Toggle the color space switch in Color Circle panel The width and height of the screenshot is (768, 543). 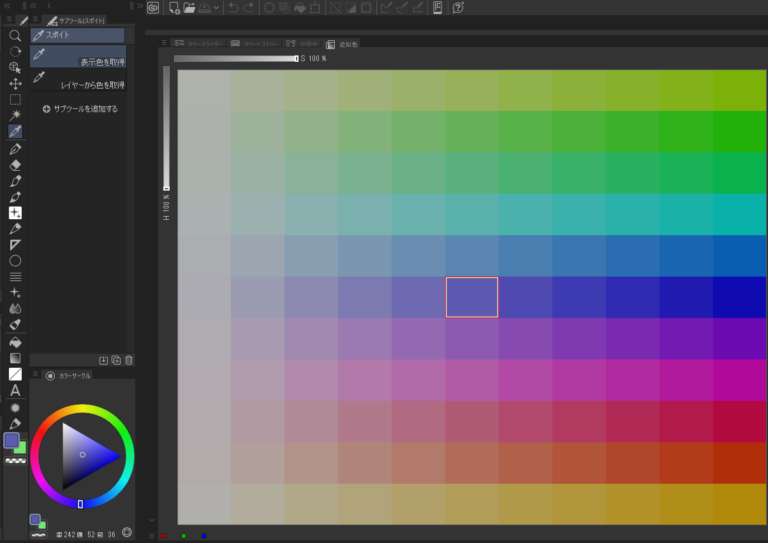coord(127,532)
